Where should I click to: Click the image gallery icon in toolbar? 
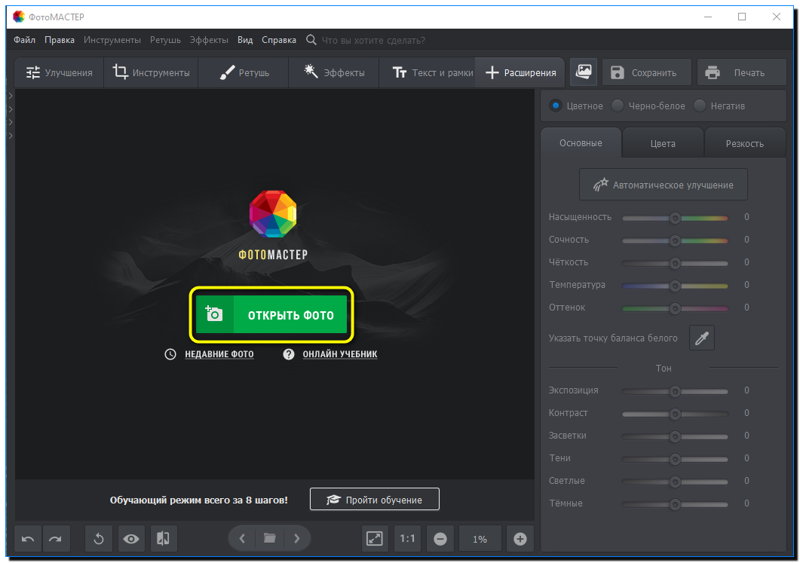click(x=583, y=72)
